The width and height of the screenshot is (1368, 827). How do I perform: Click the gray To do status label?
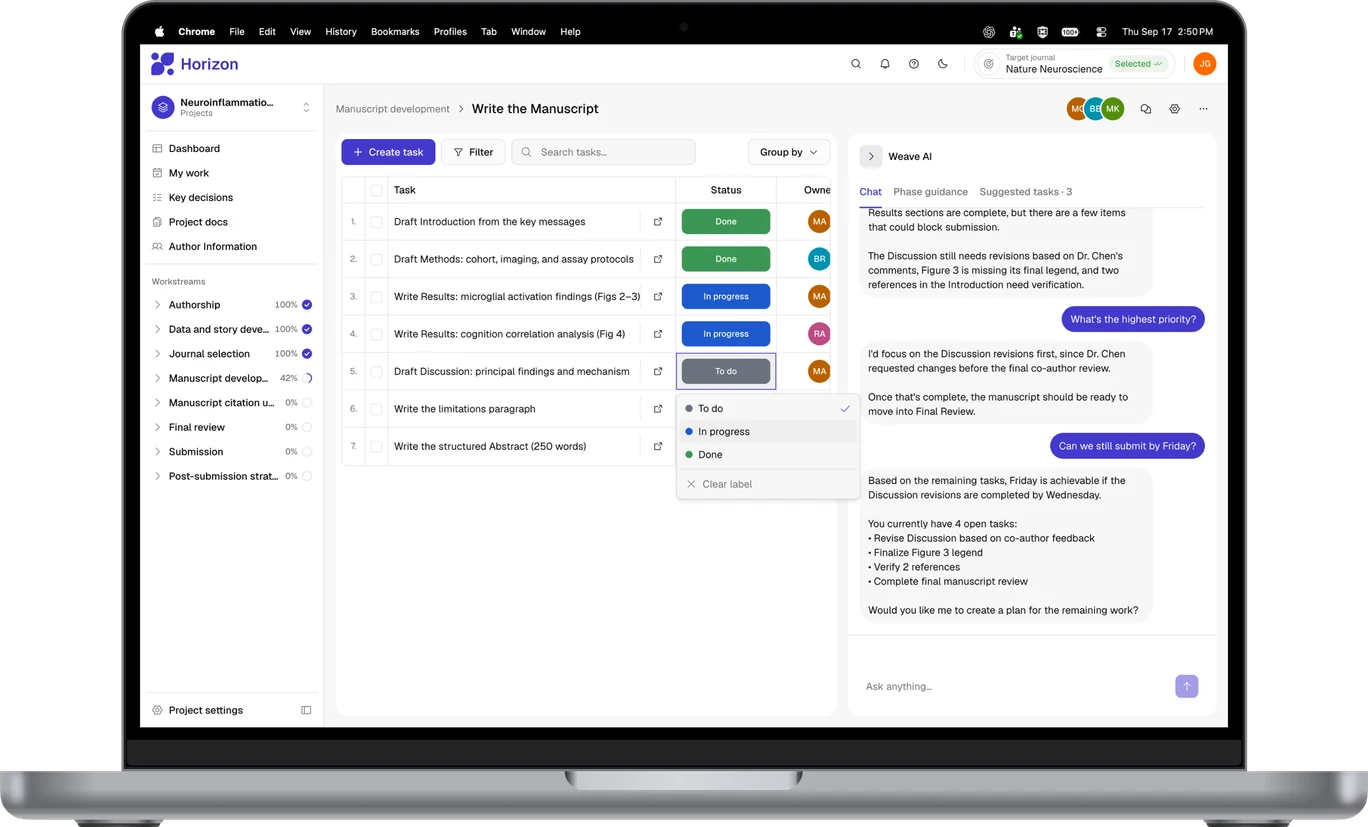[726, 371]
